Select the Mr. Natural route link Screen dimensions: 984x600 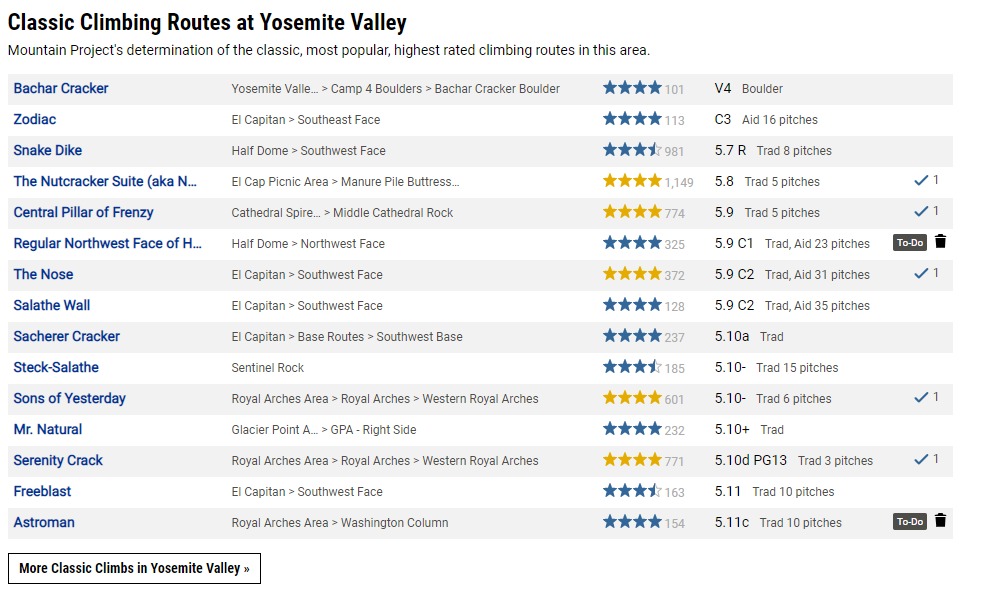click(x=48, y=429)
